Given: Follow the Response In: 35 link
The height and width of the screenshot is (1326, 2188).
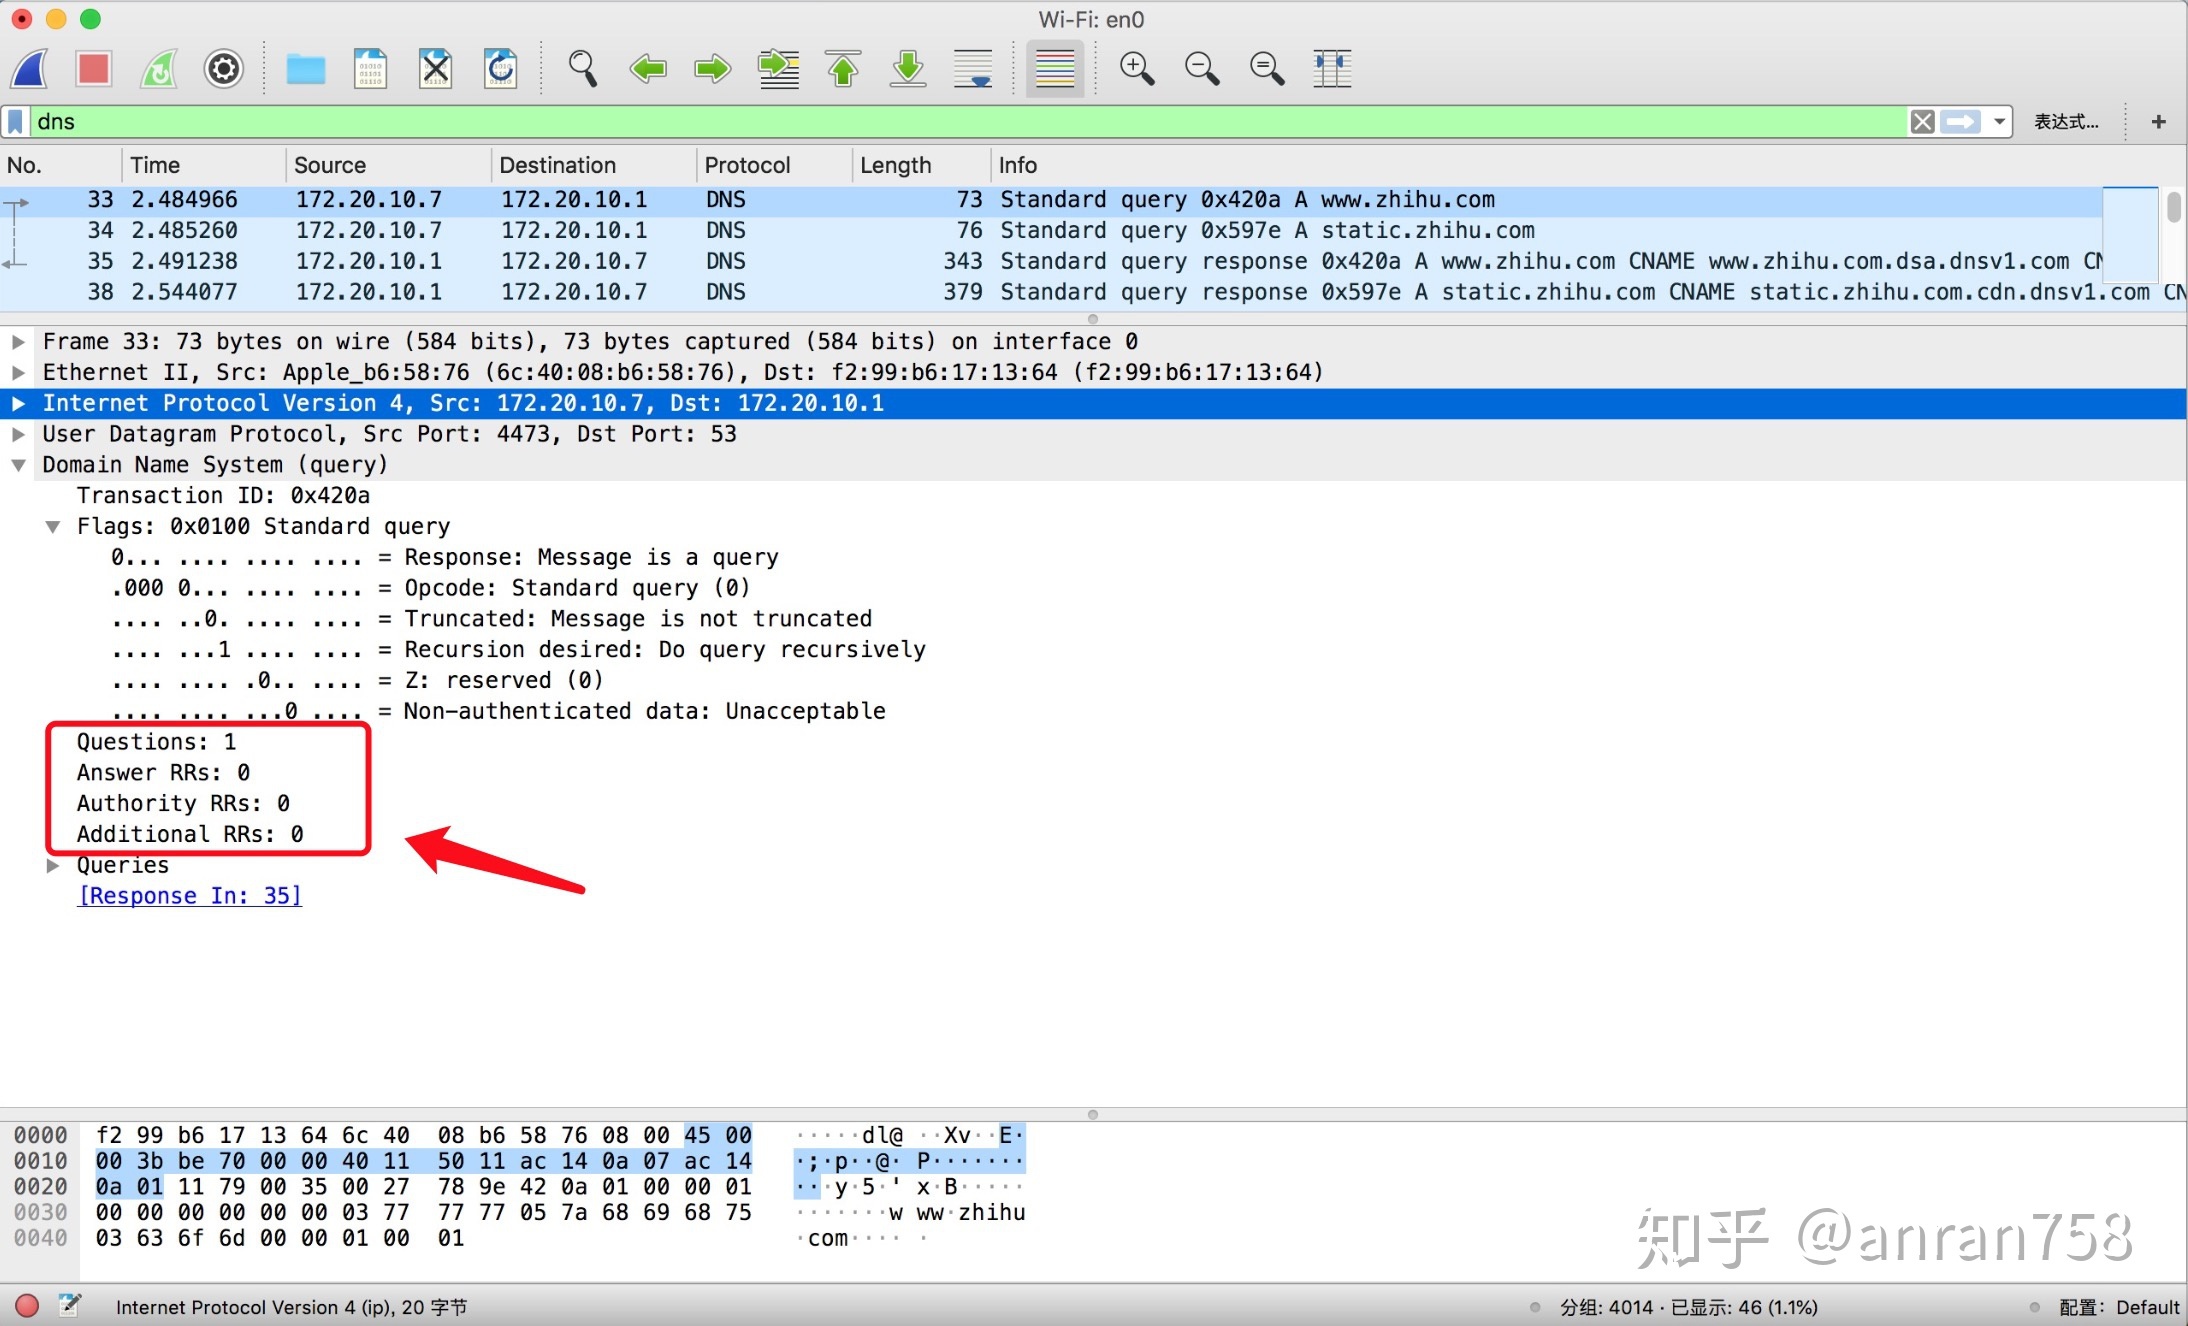Looking at the screenshot, I should [189, 896].
